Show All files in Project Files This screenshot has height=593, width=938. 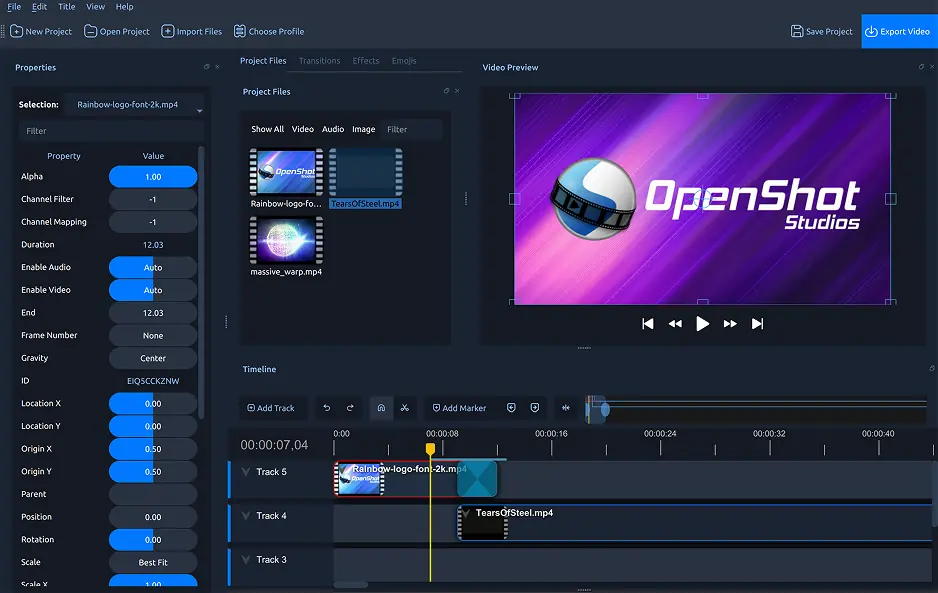(267, 129)
